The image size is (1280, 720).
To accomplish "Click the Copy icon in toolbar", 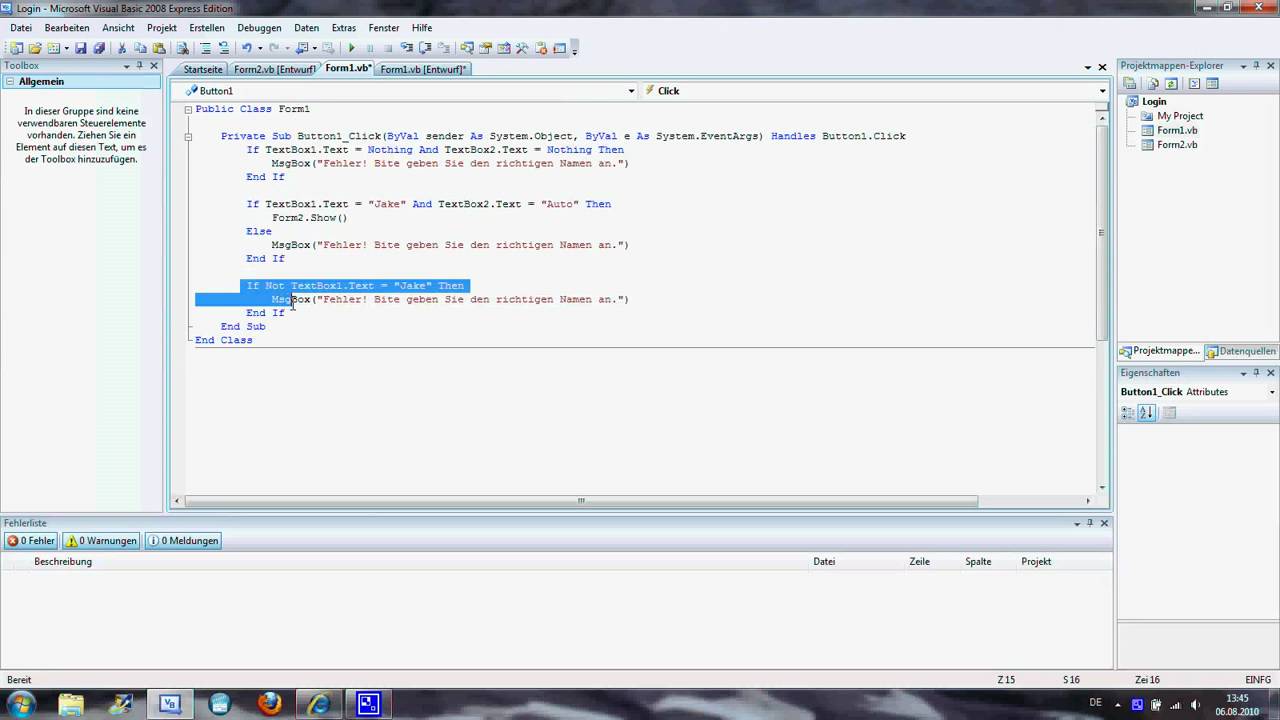I will click(x=140, y=48).
